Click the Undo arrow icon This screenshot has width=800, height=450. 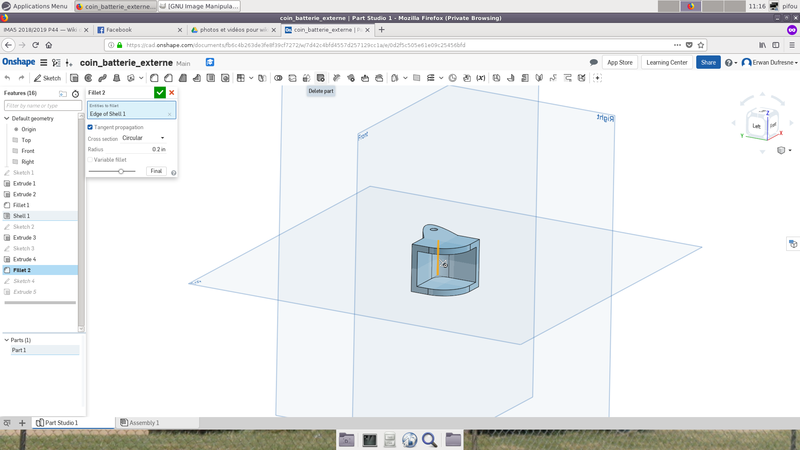pos(8,78)
